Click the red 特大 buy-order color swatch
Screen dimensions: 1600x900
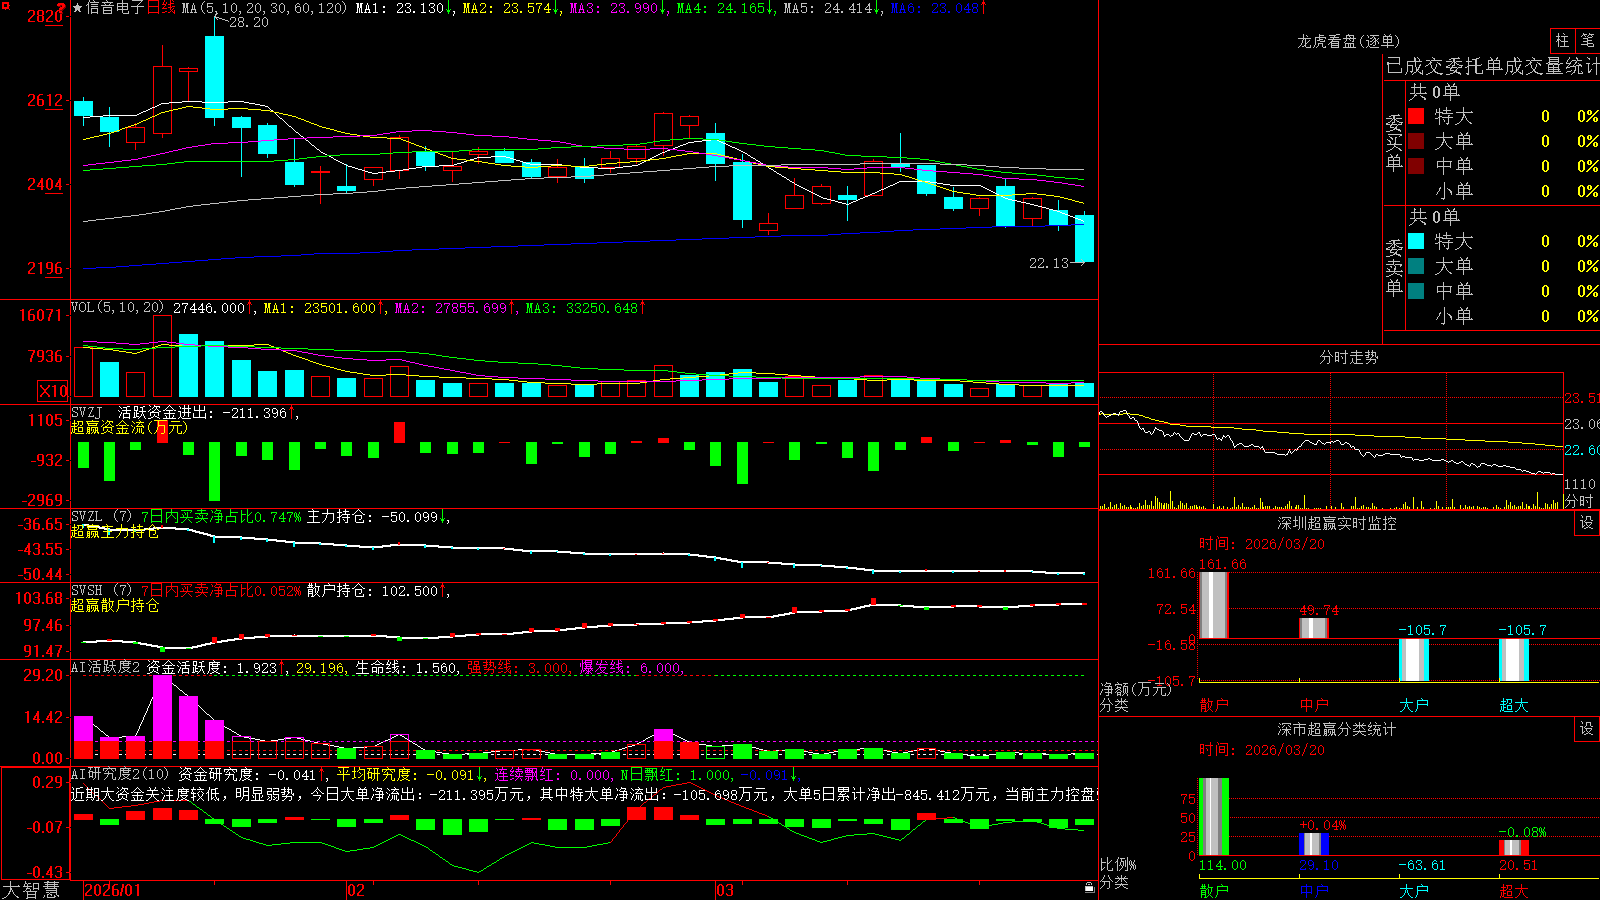pyautogui.click(x=1416, y=116)
